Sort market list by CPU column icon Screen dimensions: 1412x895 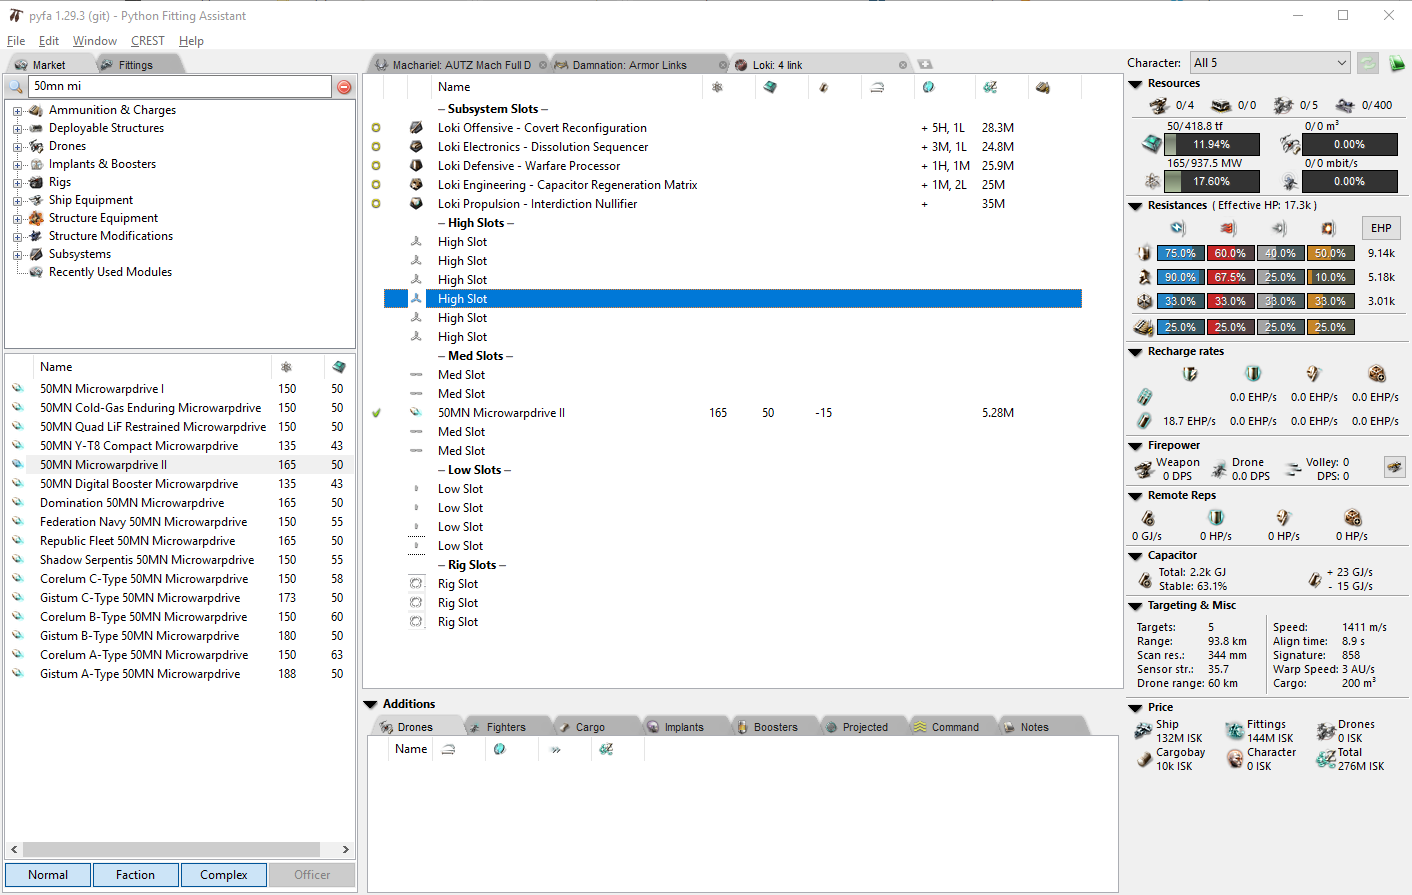[x=339, y=367]
